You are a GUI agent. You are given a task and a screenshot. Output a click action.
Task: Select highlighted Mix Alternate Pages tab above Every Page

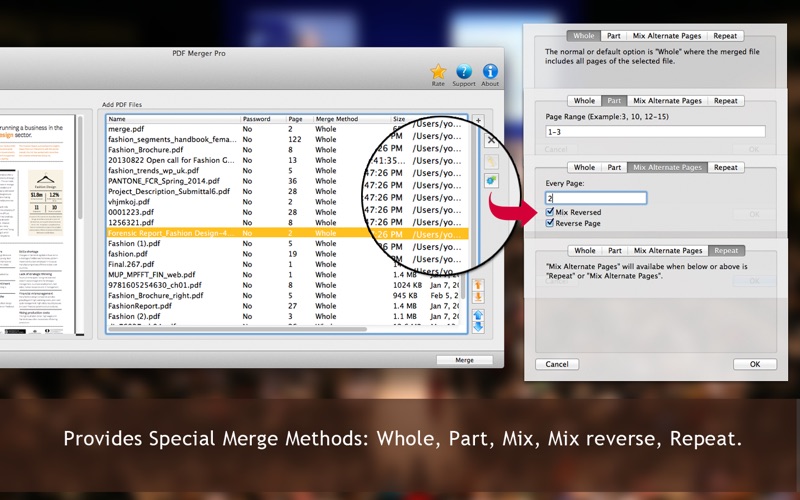(x=667, y=167)
